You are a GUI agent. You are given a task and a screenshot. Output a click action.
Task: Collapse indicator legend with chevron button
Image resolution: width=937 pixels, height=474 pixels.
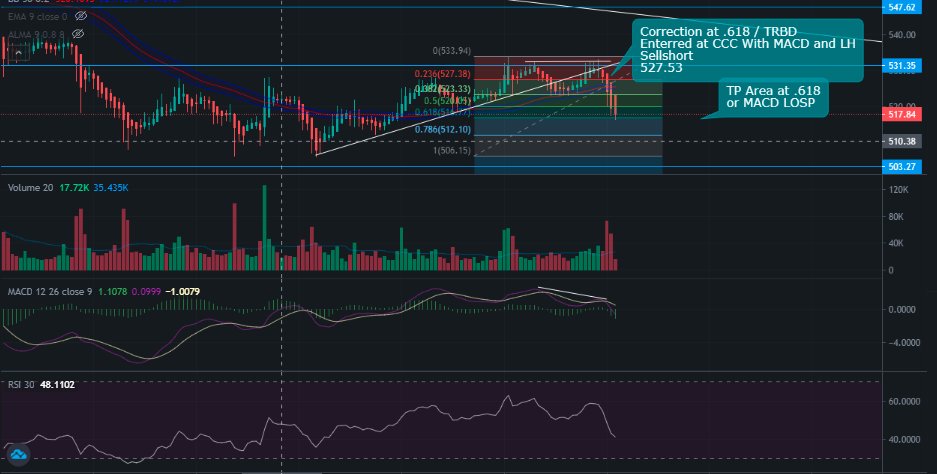[18, 53]
